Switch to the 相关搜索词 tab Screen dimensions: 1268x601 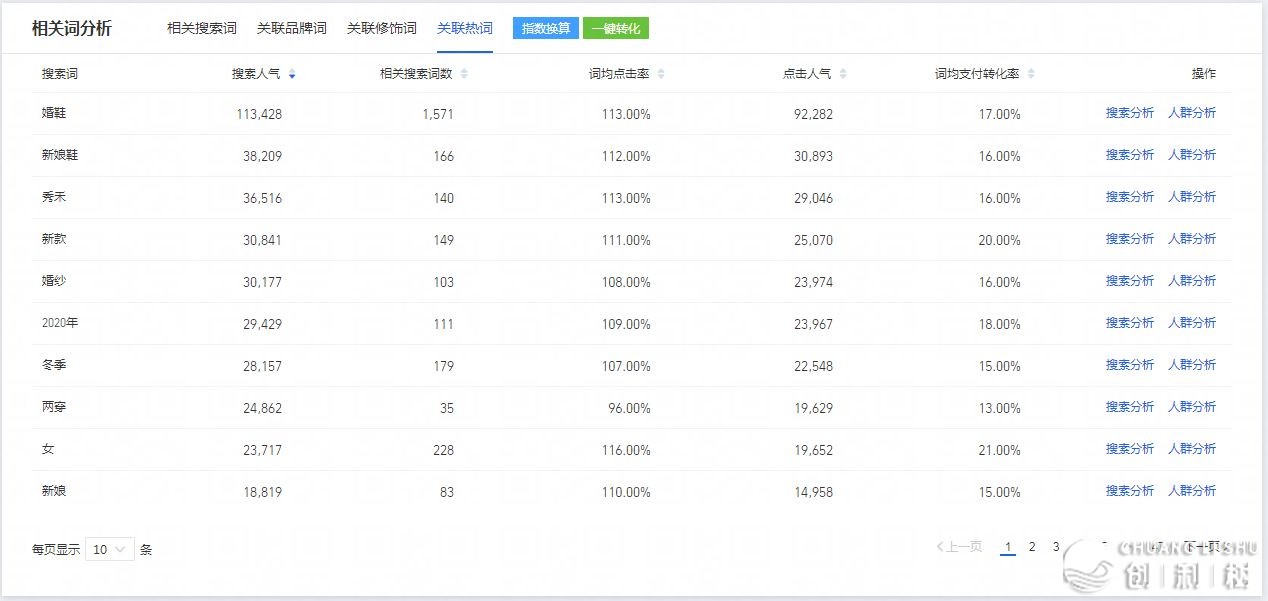pos(202,28)
